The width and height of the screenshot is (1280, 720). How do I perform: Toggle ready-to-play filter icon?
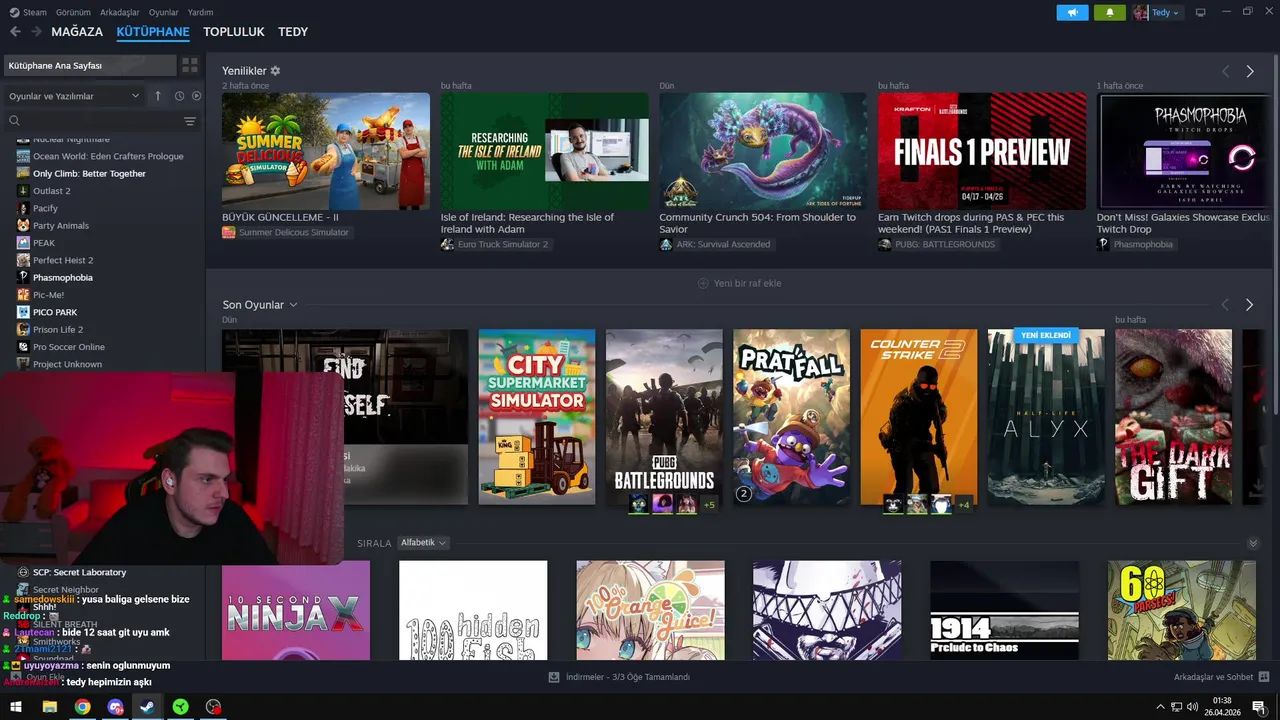(196, 96)
